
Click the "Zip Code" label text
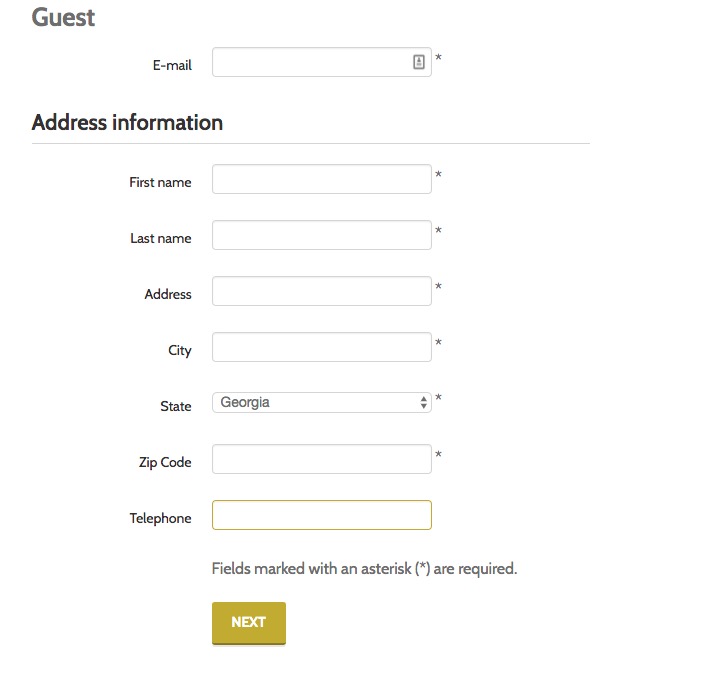(165, 463)
